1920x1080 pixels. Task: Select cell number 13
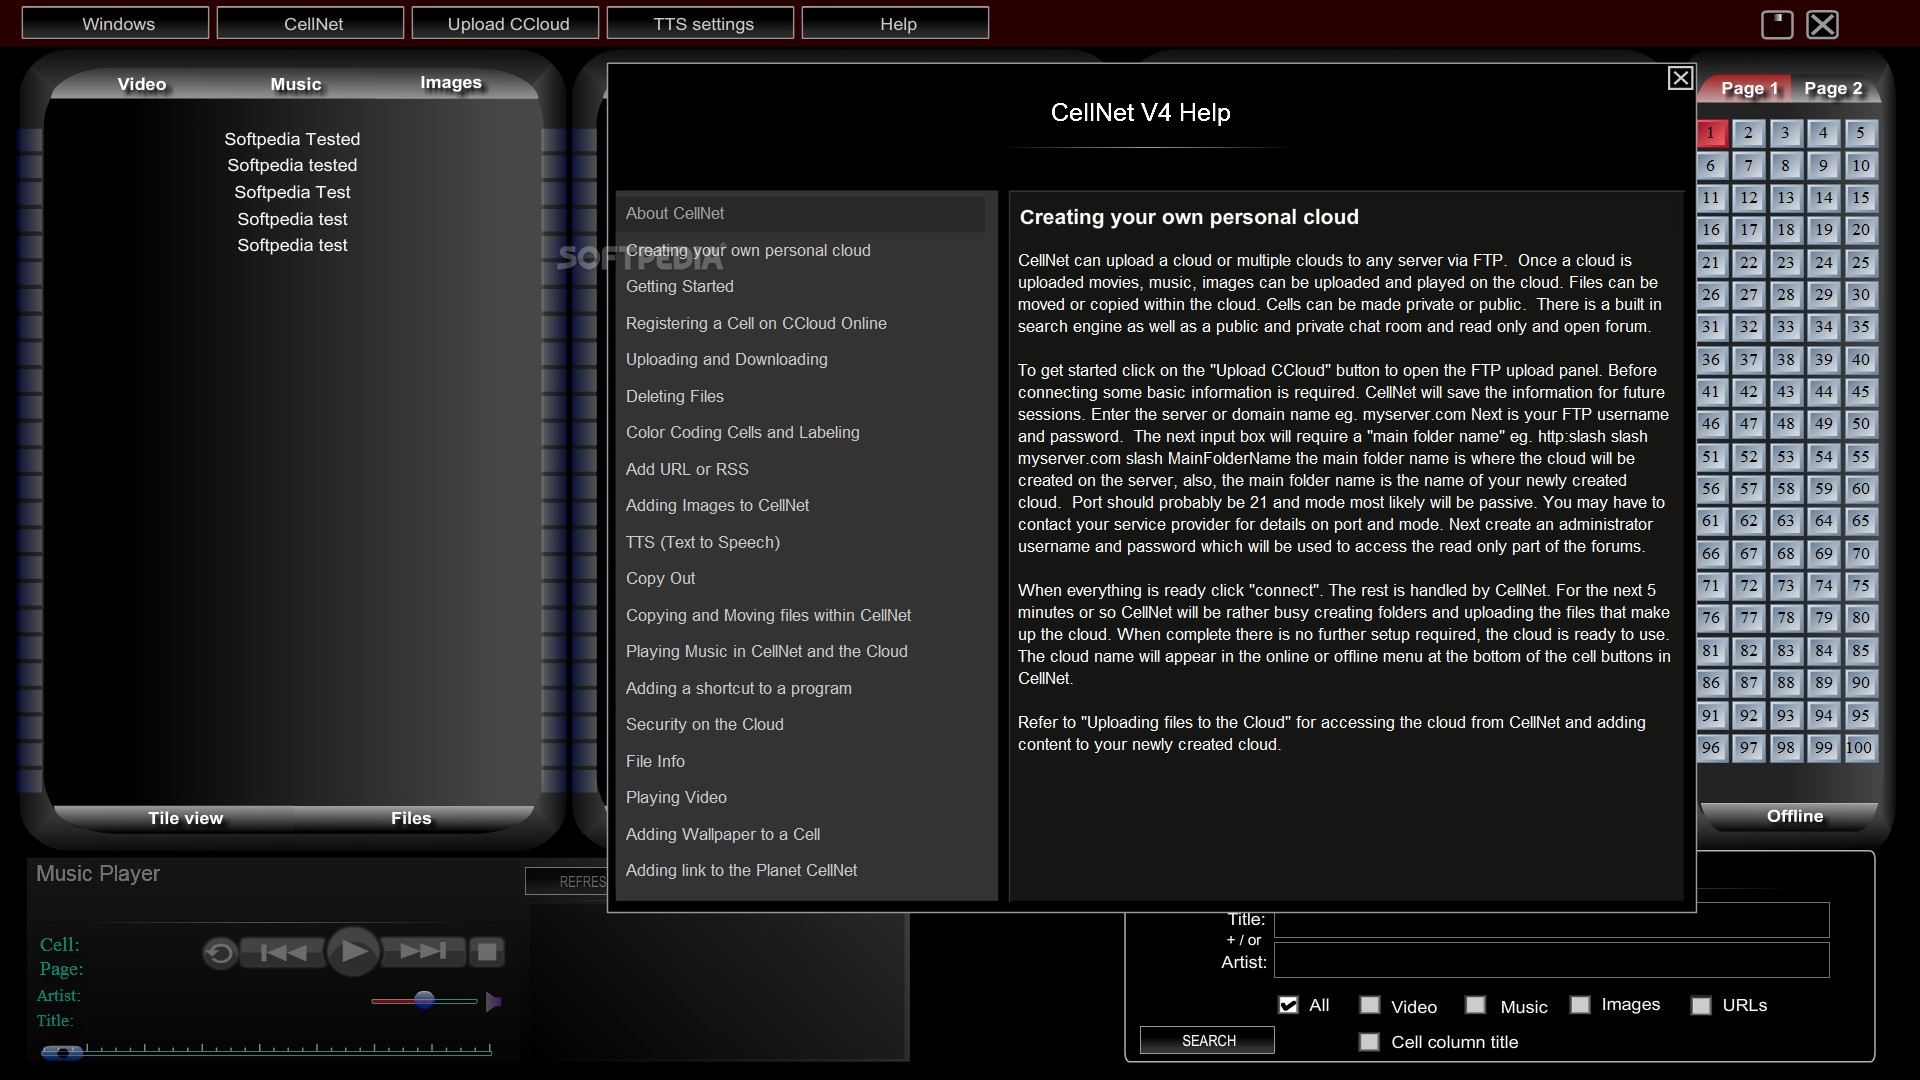1785,198
